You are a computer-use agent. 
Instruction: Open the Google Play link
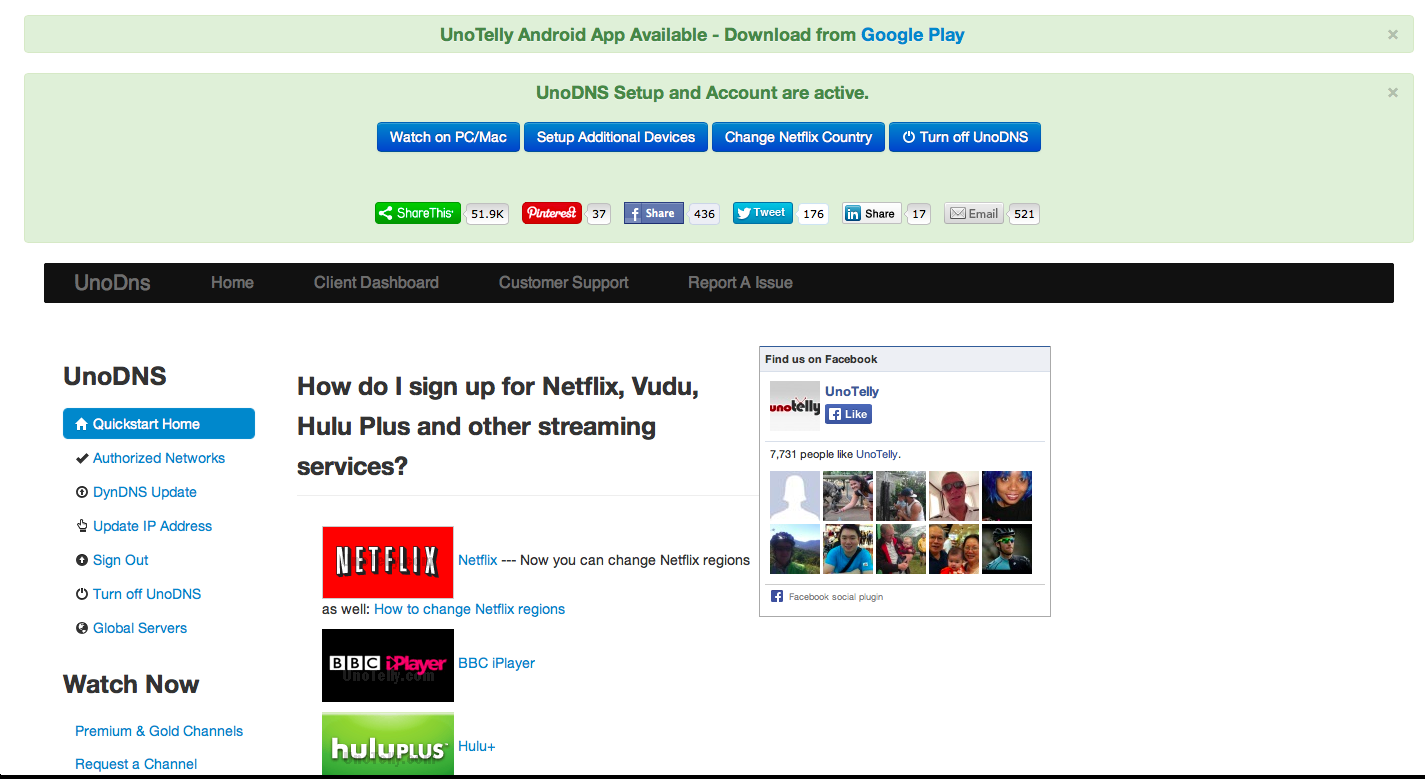912,34
